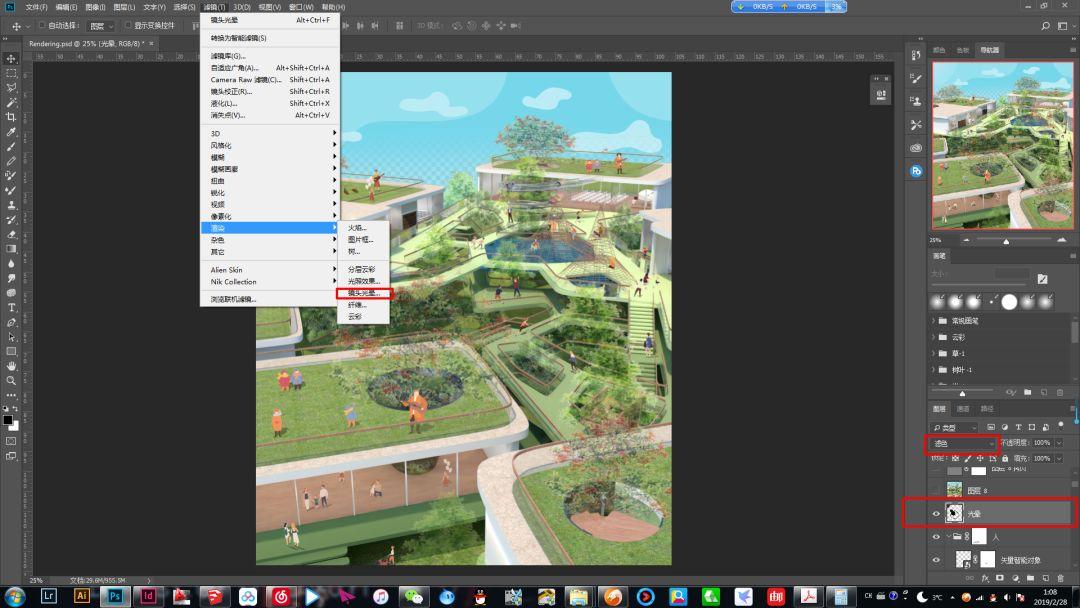Create a new layer
The width and height of the screenshot is (1080, 608).
1046,578
